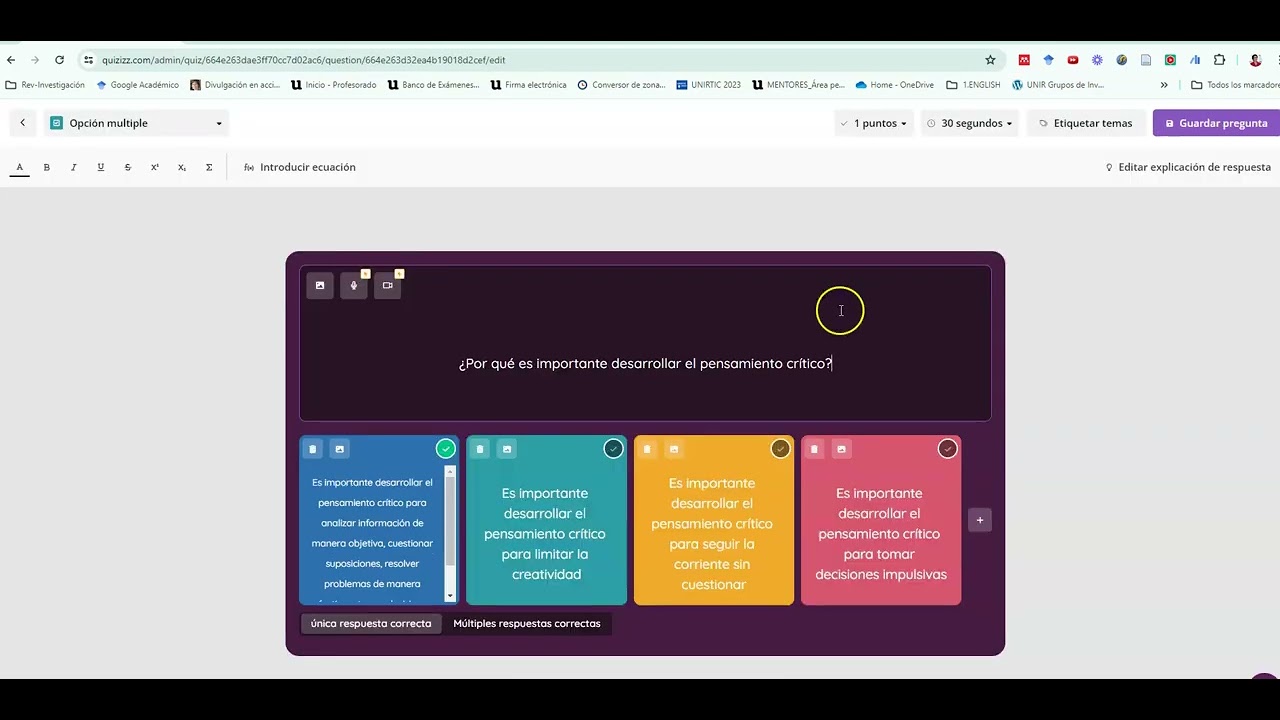This screenshot has height=720, width=1280.
Task: Open the '30 segundos' time dropdown
Action: (x=970, y=123)
